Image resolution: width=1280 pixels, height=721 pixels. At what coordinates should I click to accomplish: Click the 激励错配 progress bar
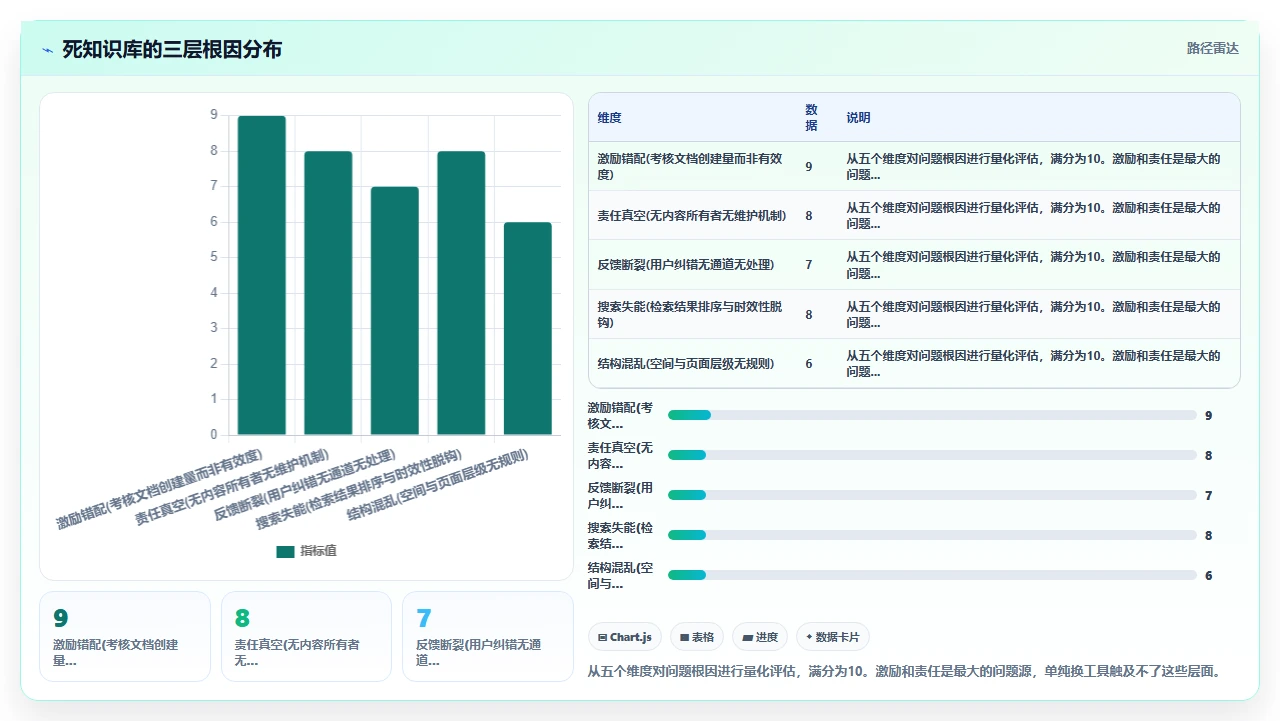(x=932, y=415)
